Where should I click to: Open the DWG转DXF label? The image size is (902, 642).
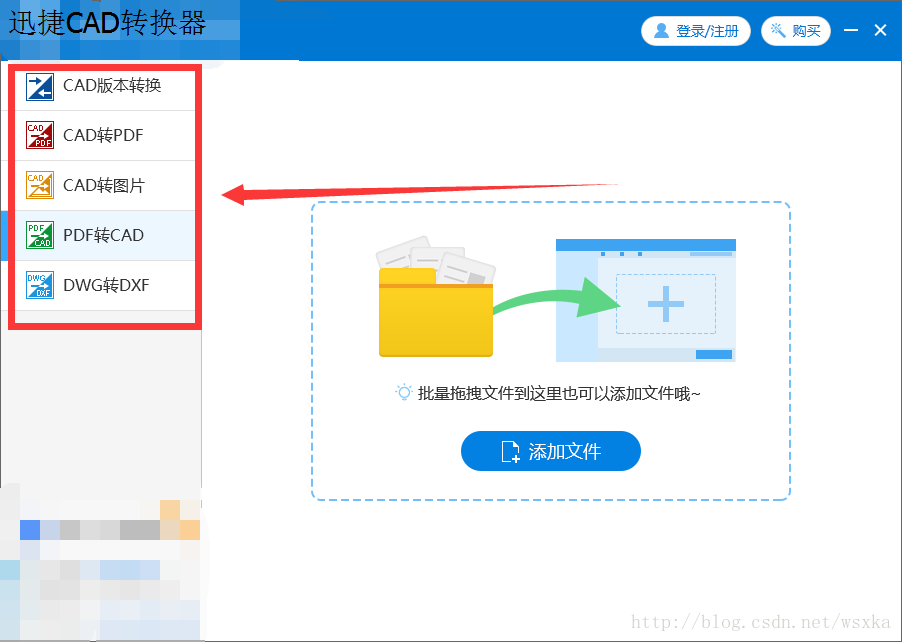pos(106,285)
